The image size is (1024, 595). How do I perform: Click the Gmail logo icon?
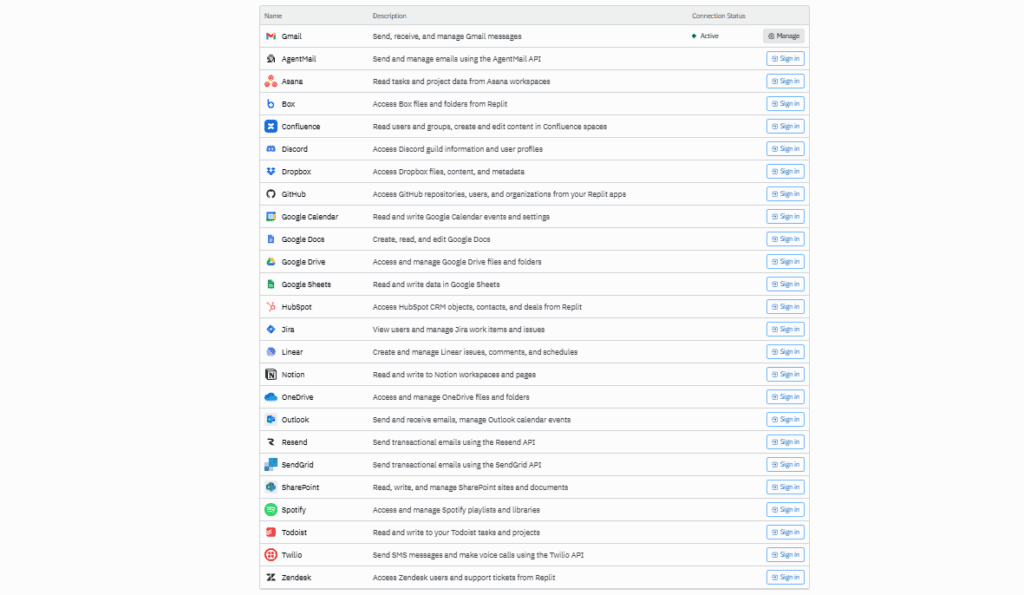tap(270, 37)
